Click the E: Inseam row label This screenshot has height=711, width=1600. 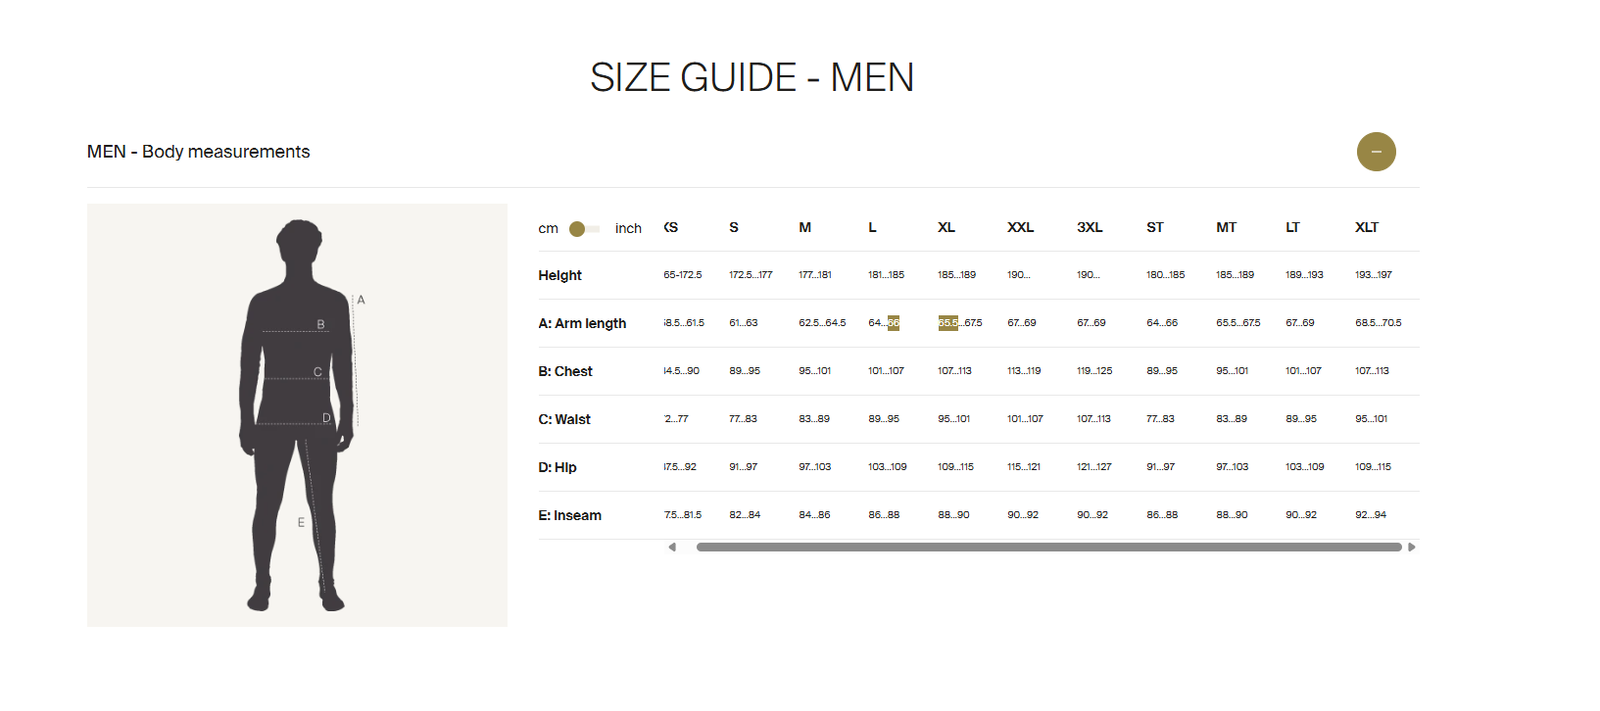570,515
